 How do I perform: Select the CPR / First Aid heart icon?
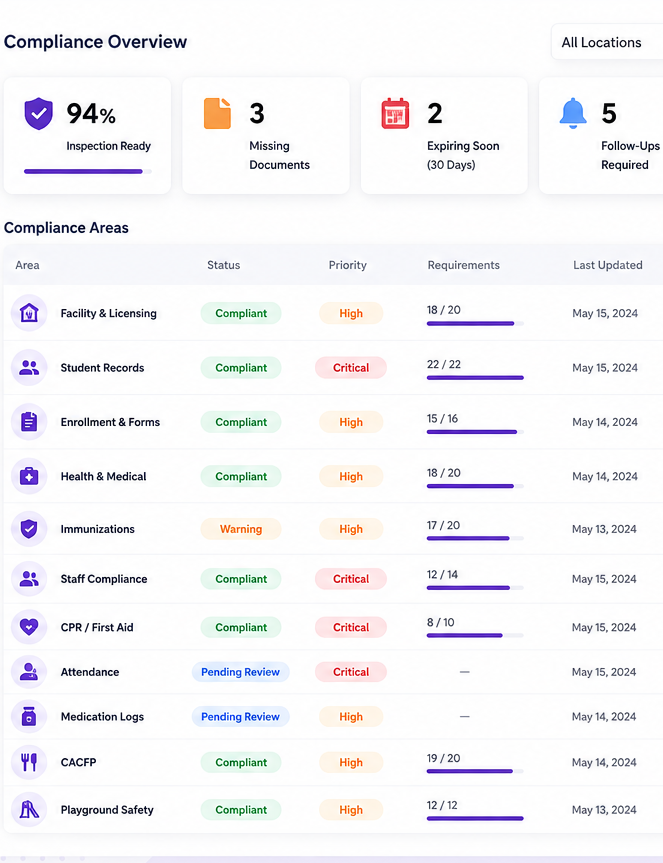pos(29,627)
